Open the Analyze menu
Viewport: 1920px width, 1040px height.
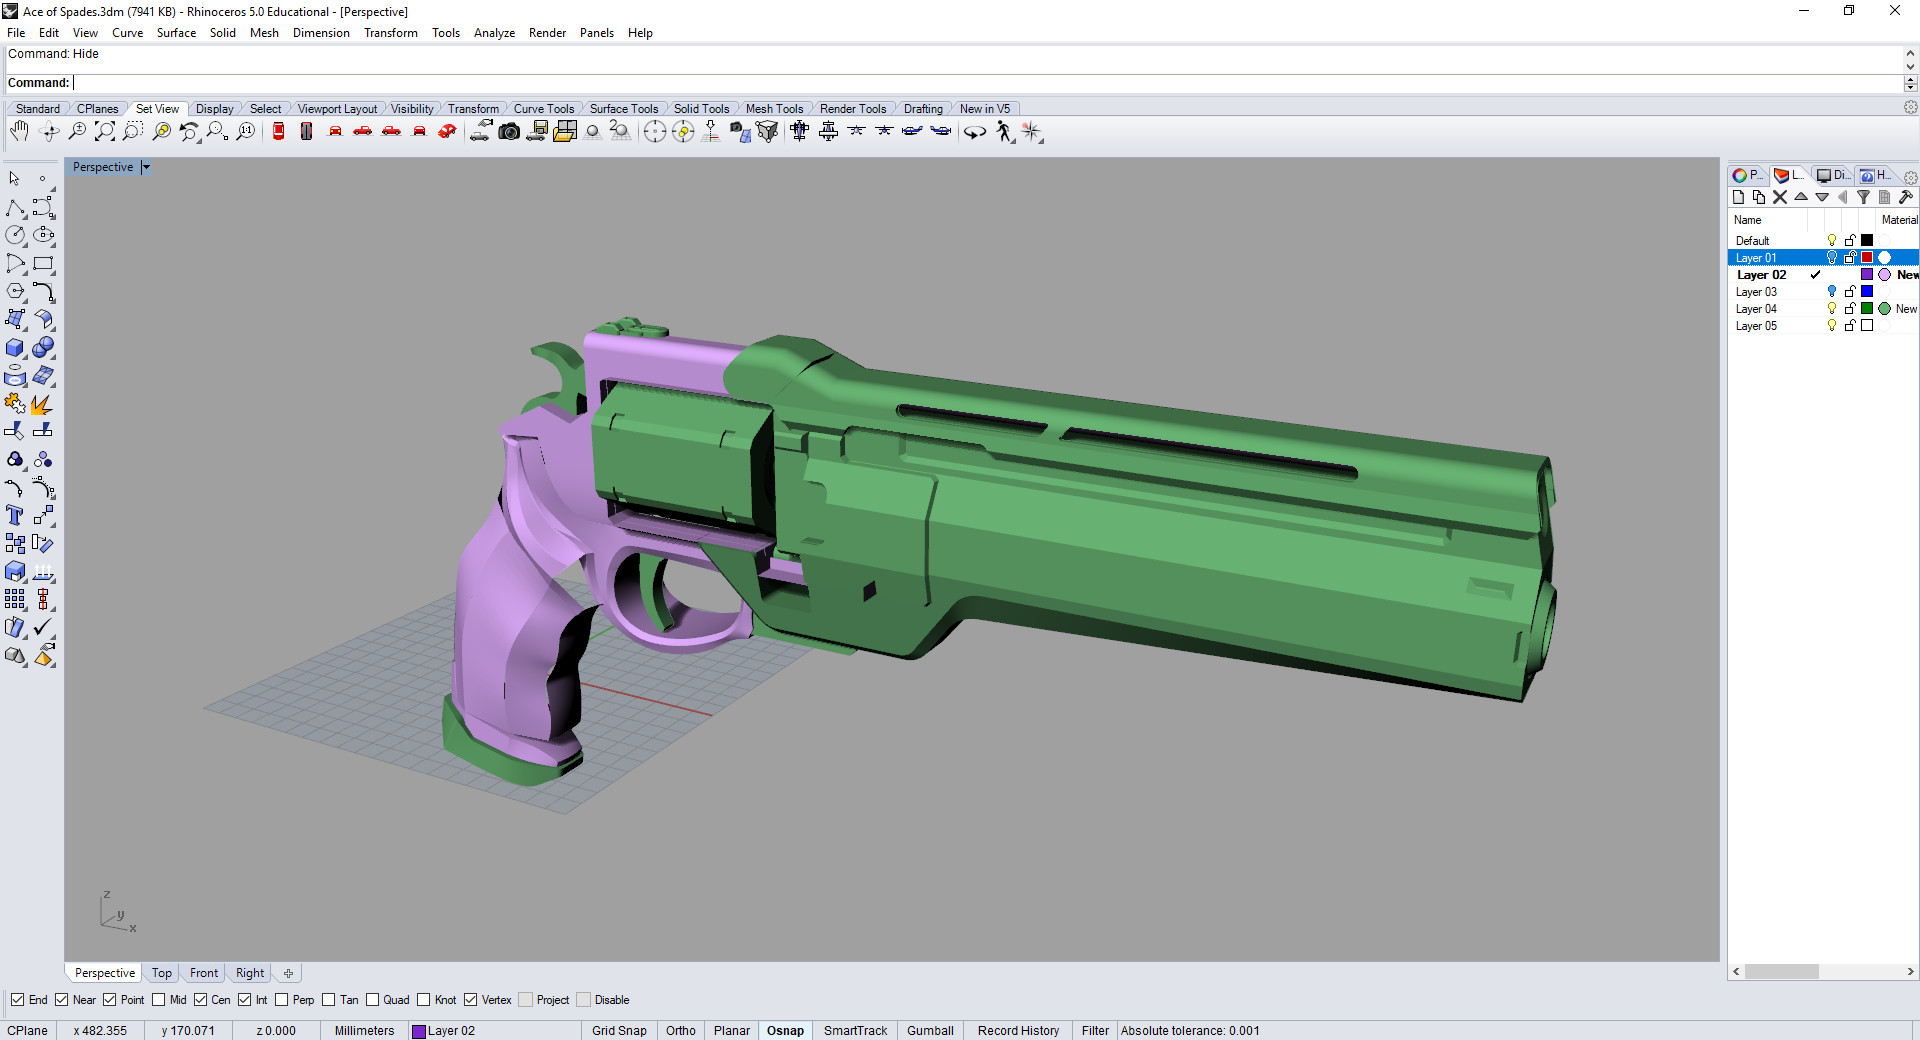[494, 33]
